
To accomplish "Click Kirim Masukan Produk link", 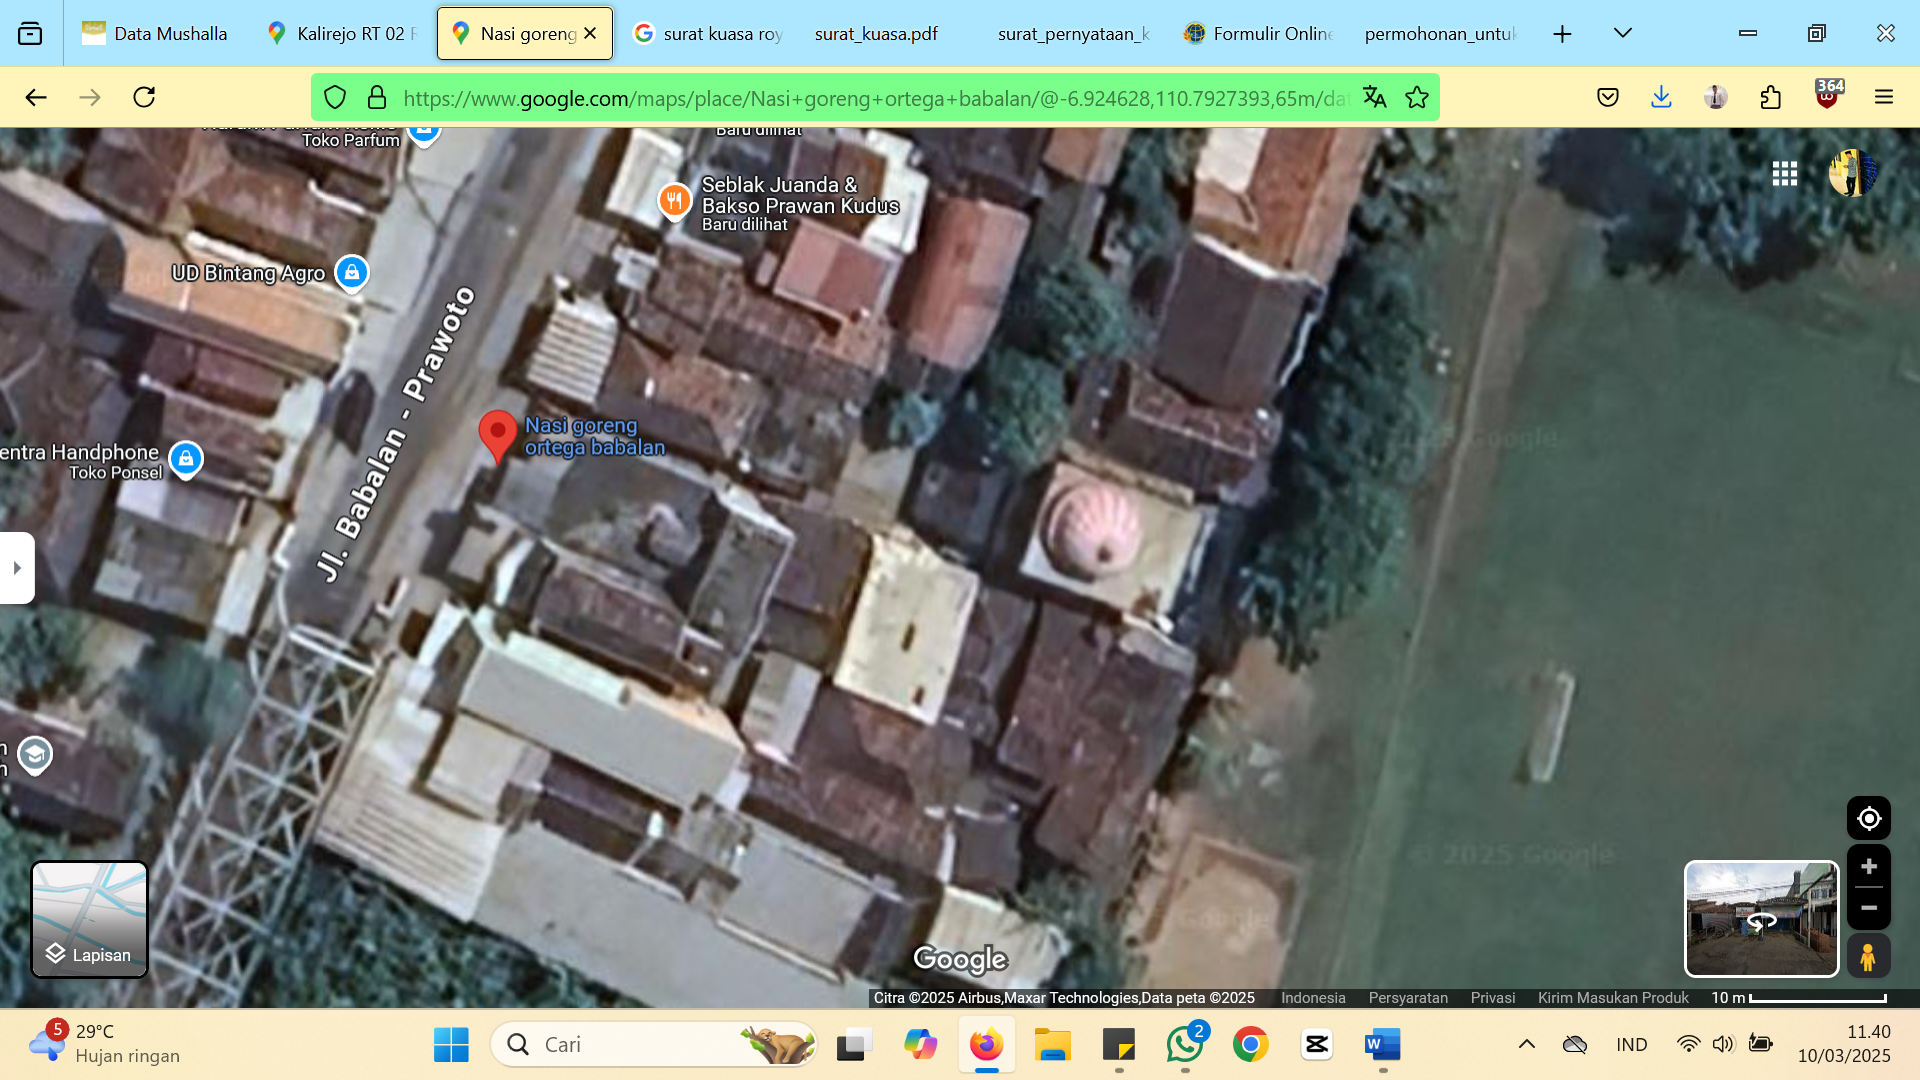I will pyautogui.click(x=1613, y=998).
